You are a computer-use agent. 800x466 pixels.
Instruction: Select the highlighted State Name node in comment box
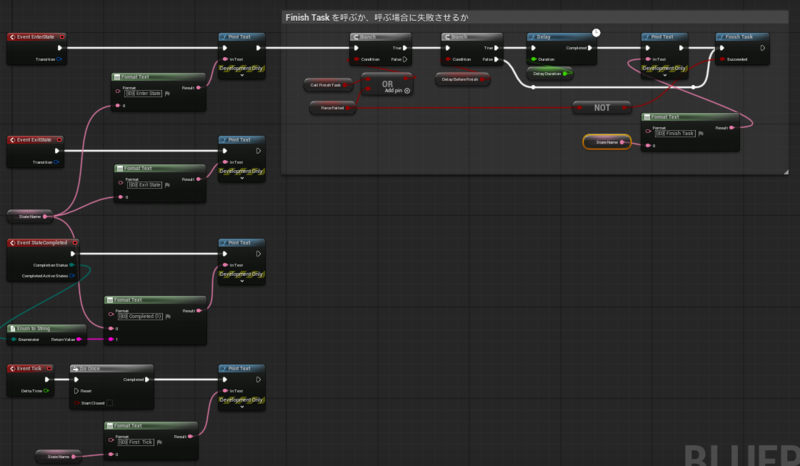pos(607,142)
